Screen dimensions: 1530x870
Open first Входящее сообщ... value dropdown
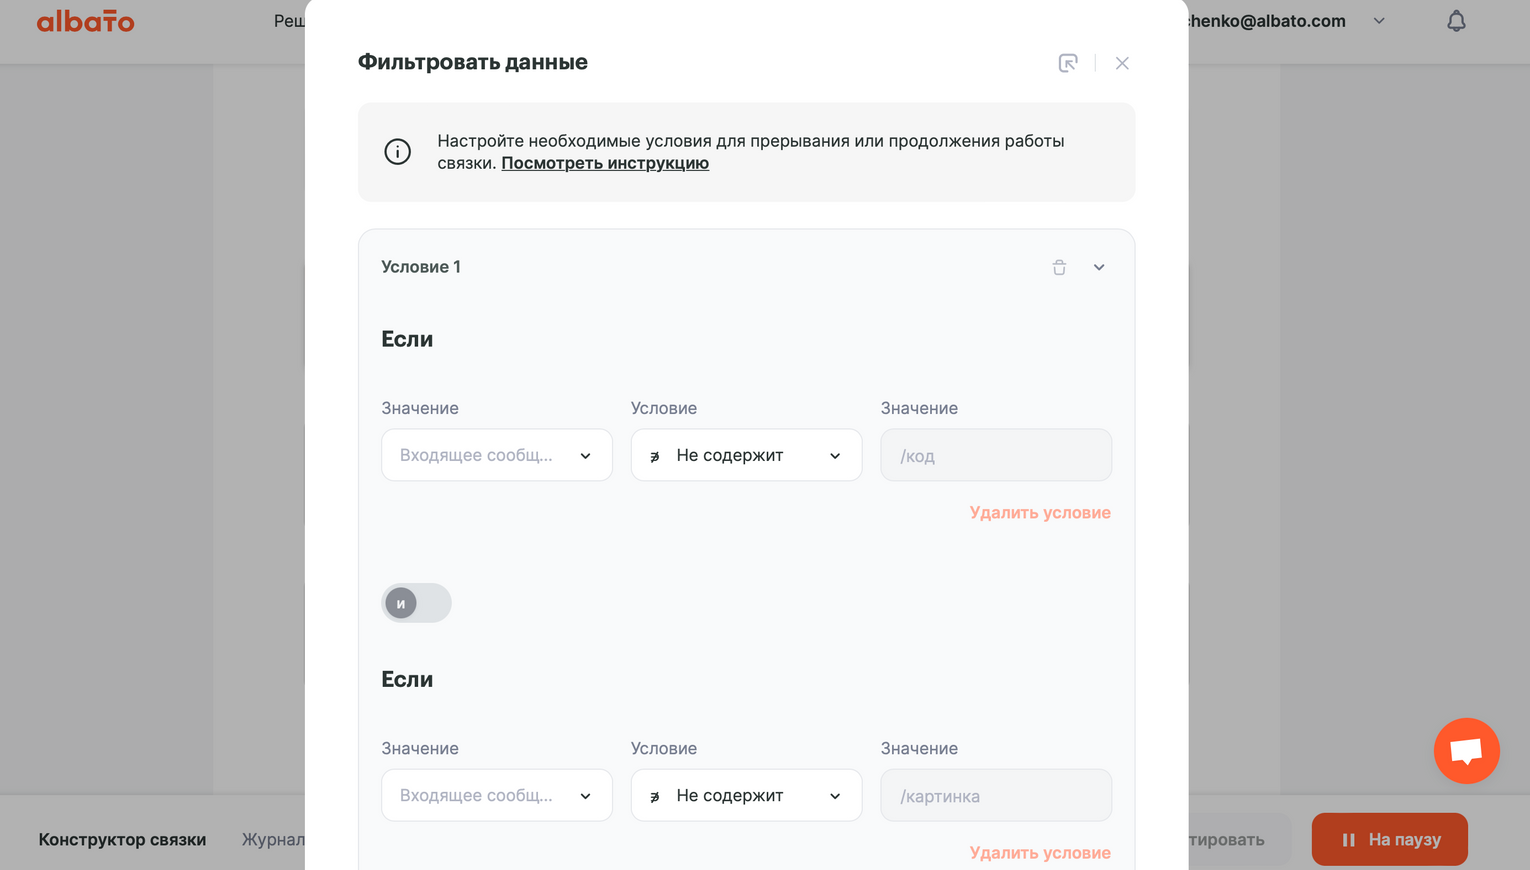coord(496,455)
